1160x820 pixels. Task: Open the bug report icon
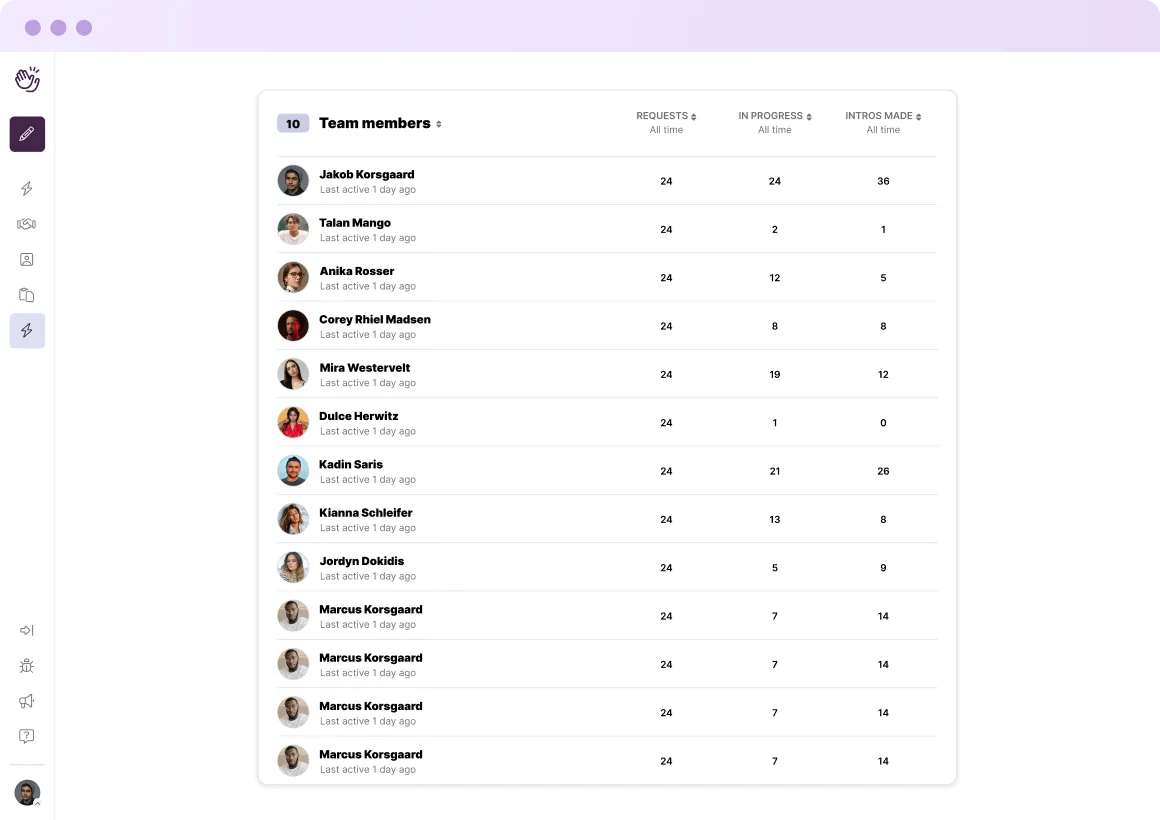click(x=27, y=666)
